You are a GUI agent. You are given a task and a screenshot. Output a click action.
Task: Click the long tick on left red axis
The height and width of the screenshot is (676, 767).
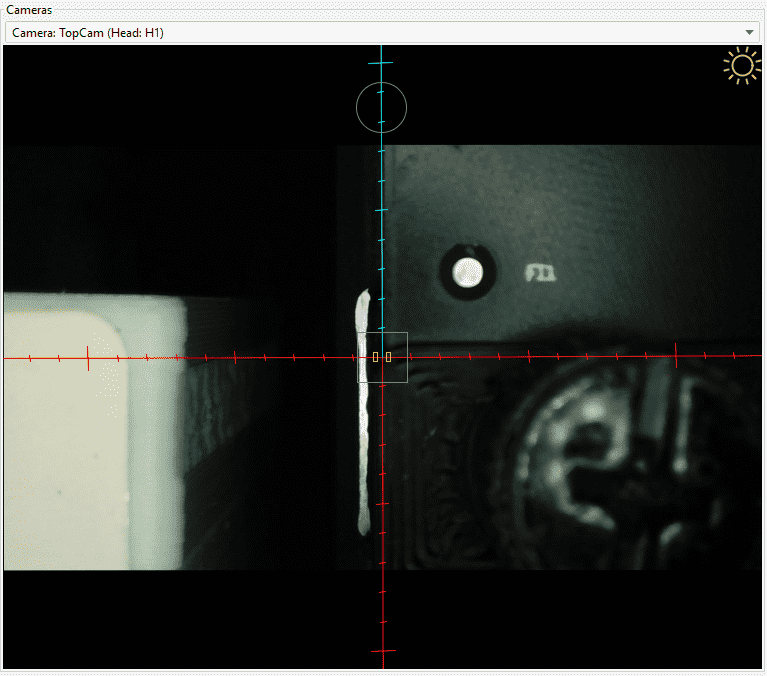(89, 358)
